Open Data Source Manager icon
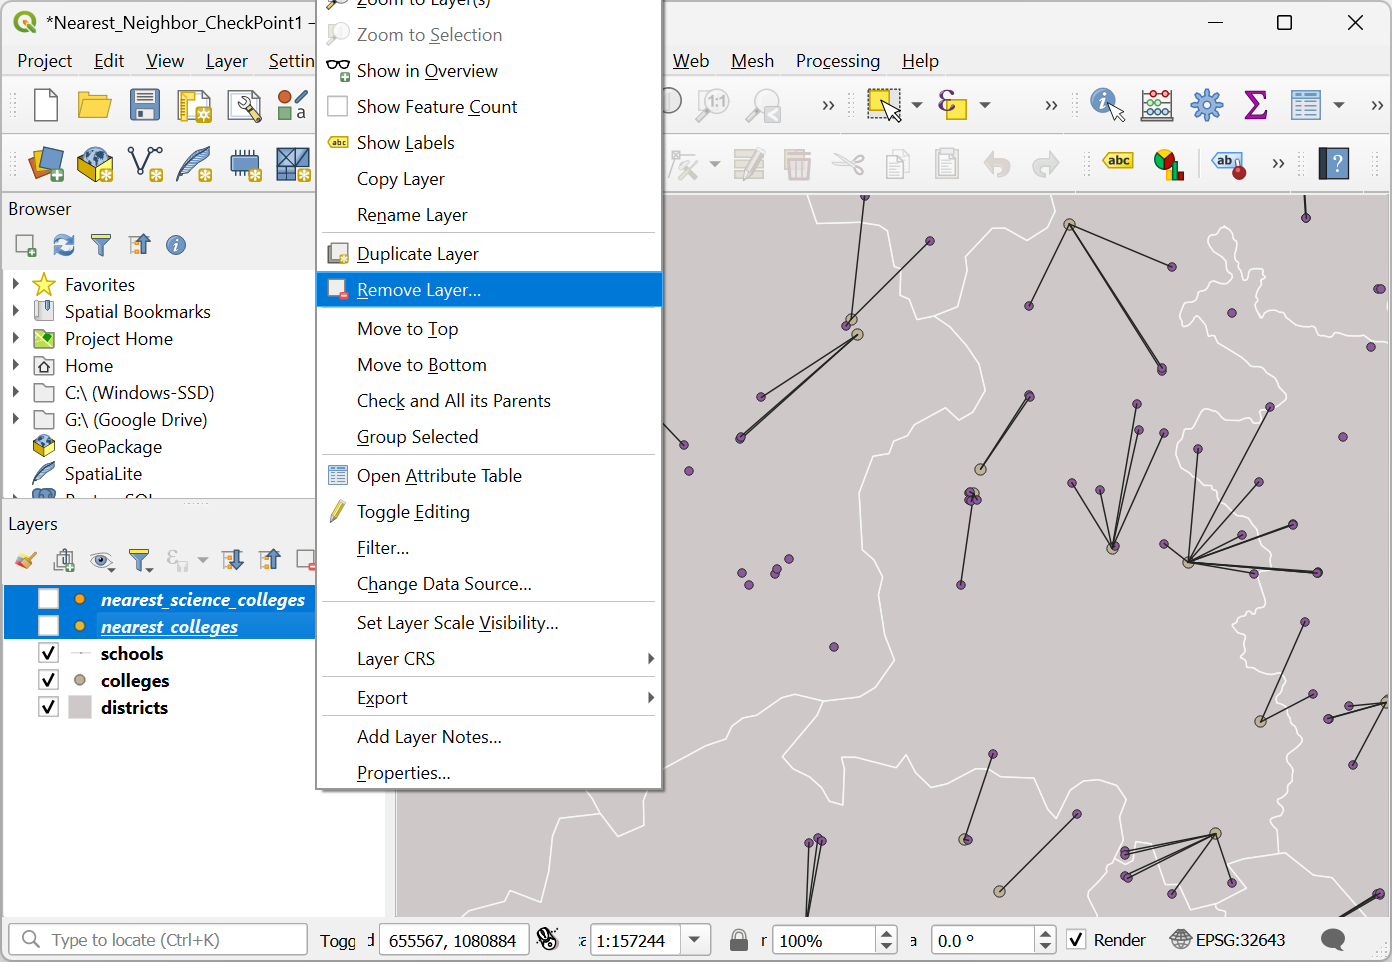Image resolution: width=1392 pixels, height=962 pixels. pos(46,164)
